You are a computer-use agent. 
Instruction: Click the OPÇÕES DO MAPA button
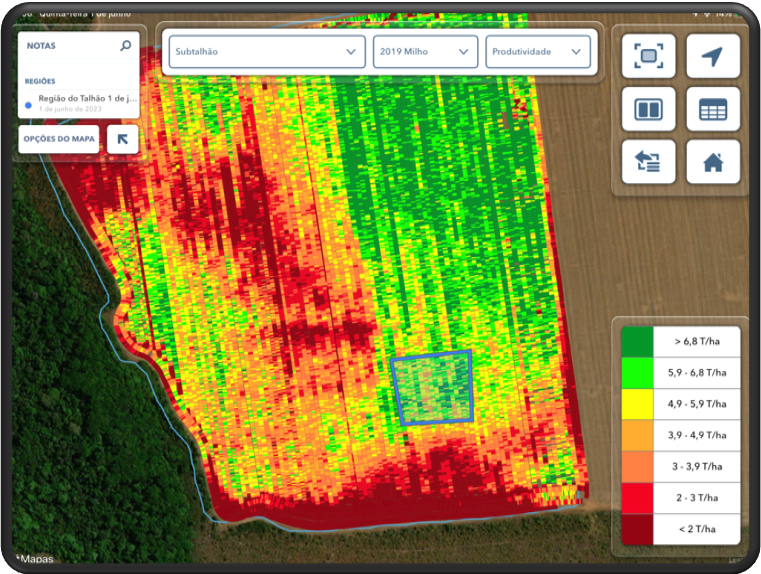tap(61, 139)
